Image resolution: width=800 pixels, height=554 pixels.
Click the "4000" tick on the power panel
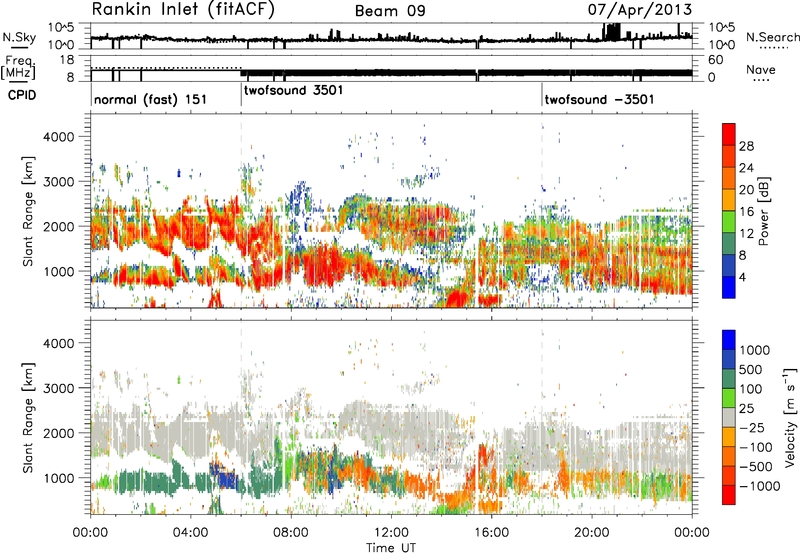point(58,137)
